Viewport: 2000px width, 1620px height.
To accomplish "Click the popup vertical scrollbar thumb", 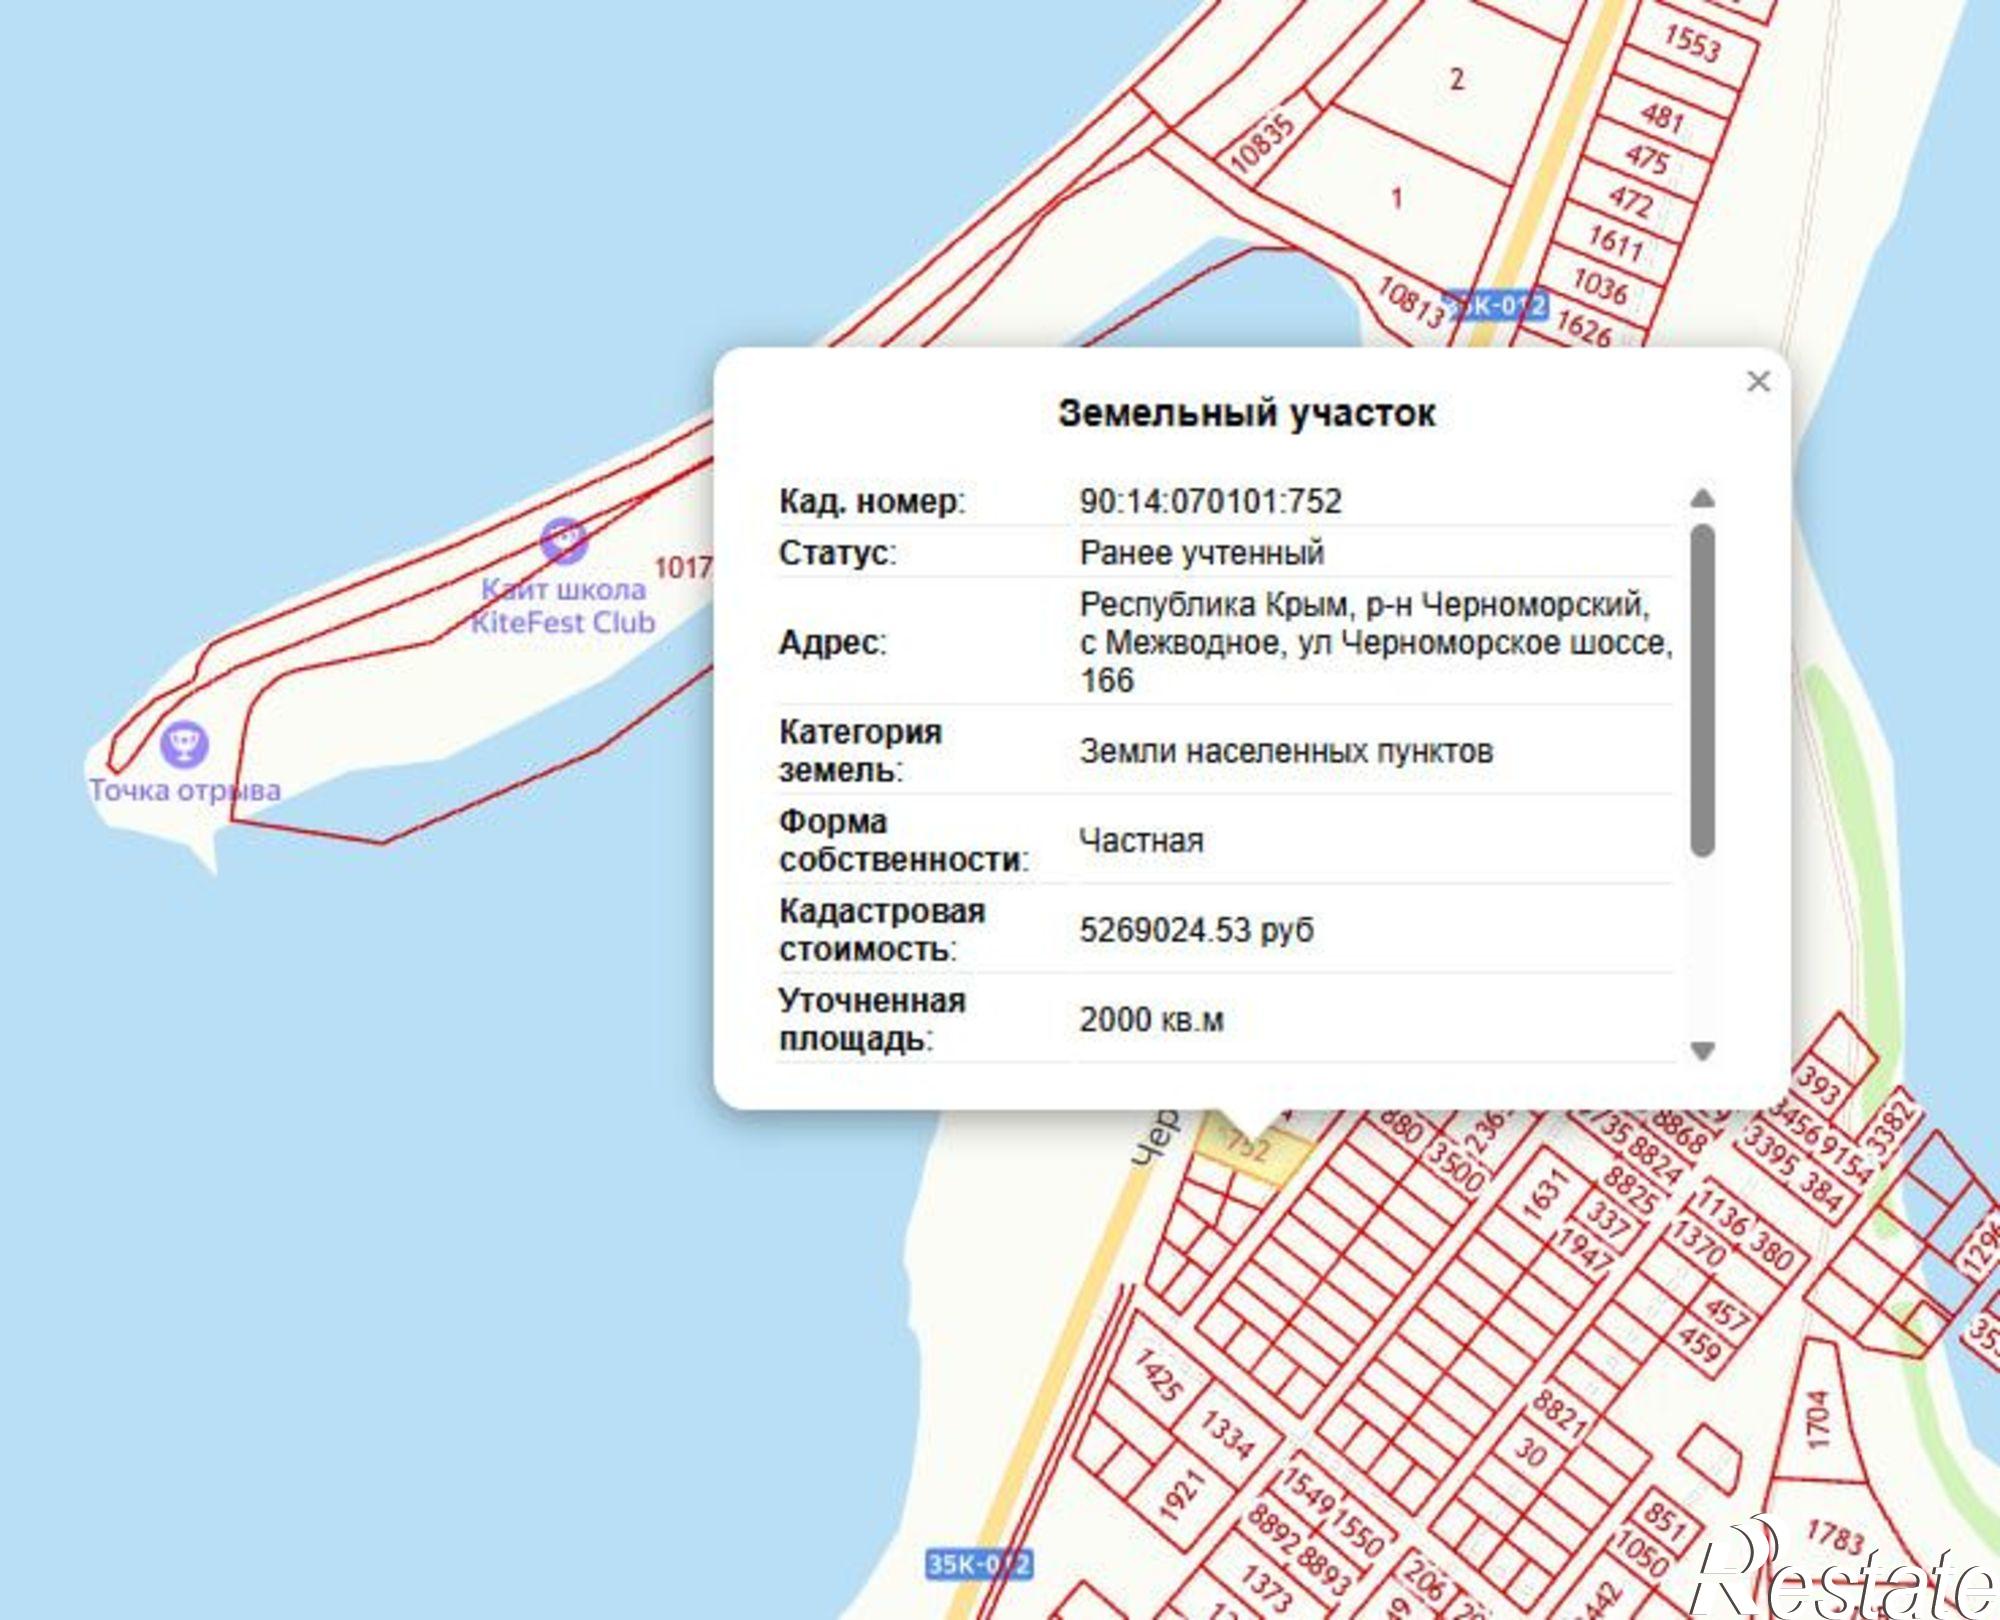I will tap(1702, 690).
